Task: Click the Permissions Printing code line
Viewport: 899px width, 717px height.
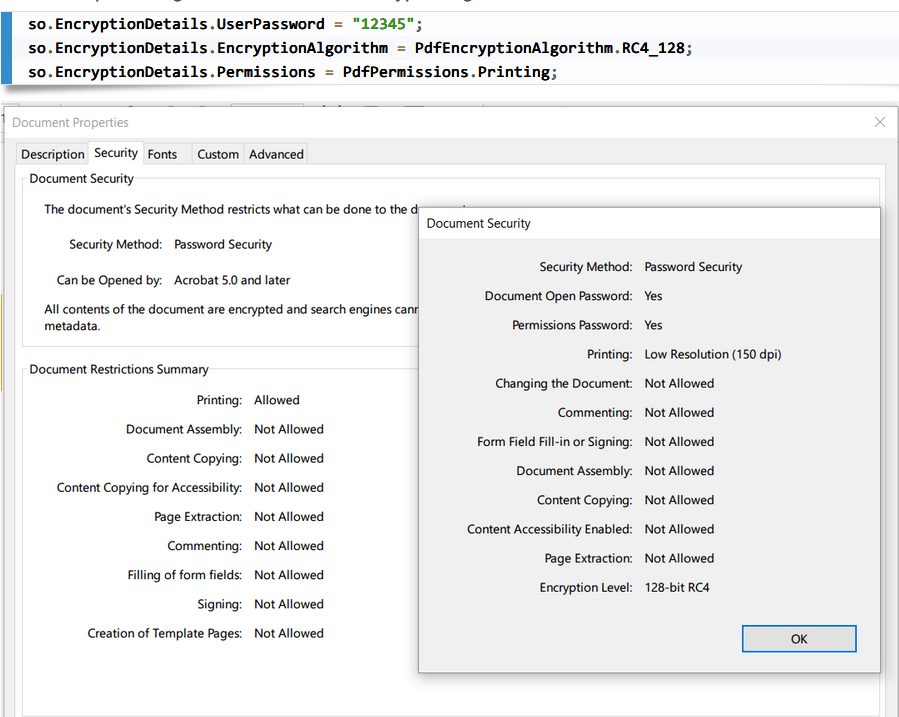Action: tap(292, 72)
